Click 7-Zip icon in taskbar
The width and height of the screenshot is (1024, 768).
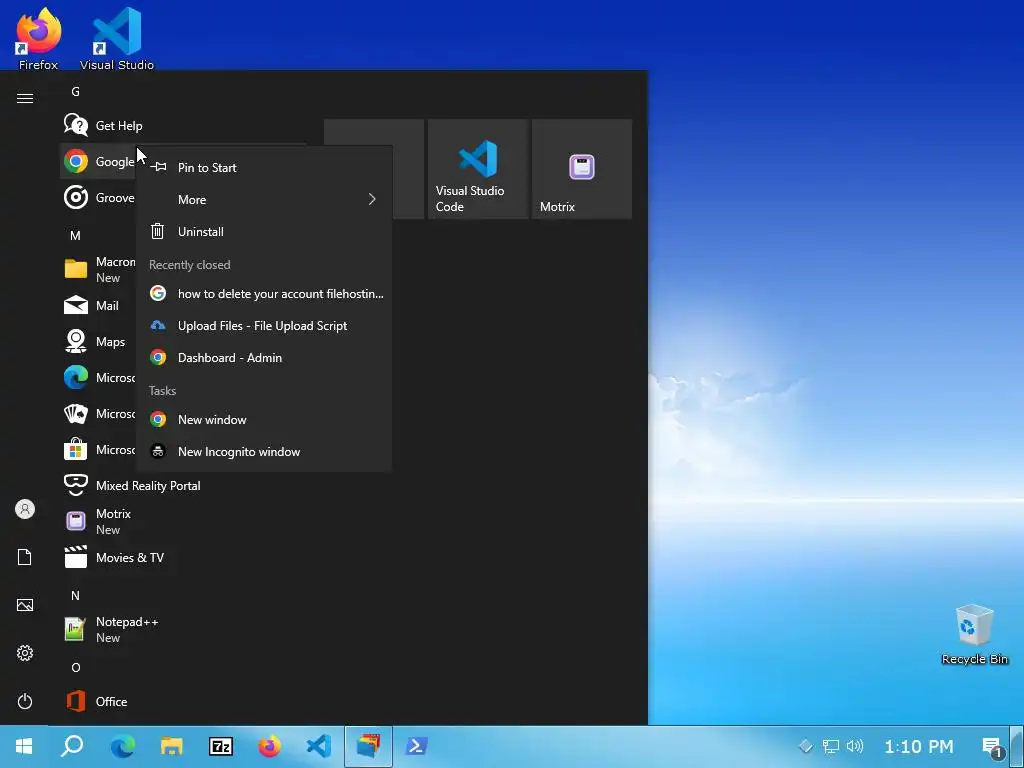(221, 746)
